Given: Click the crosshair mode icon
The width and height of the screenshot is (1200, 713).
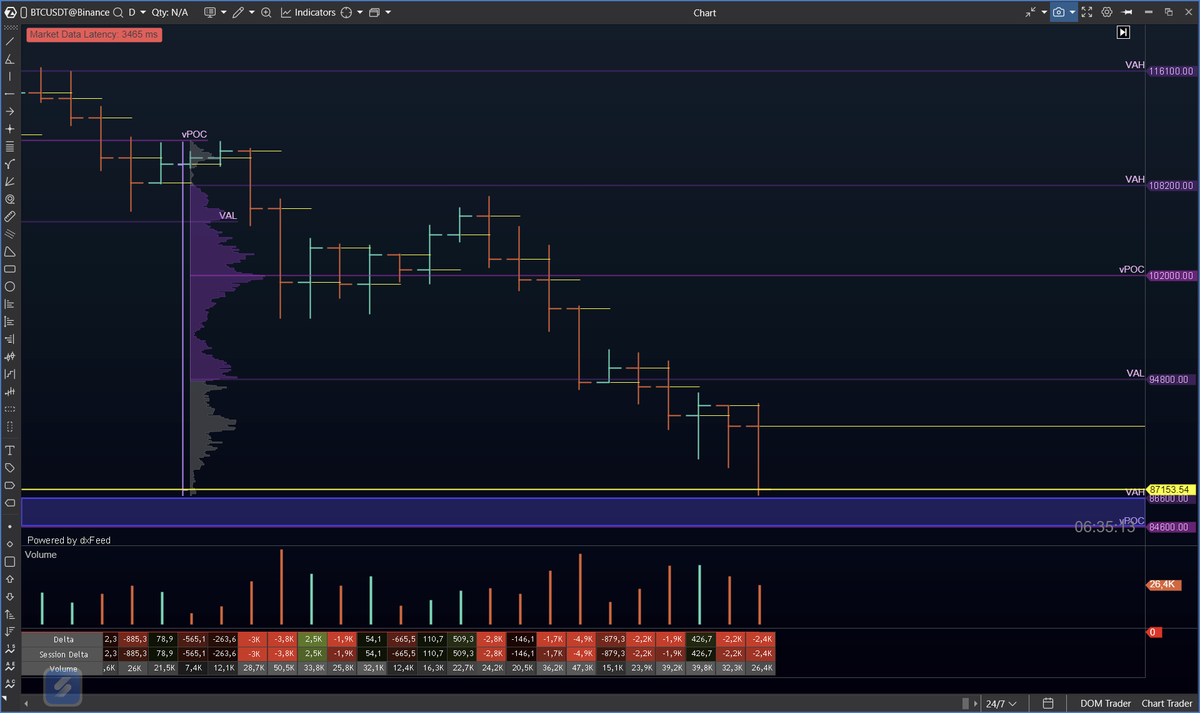Looking at the screenshot, I should click(346, 13).
